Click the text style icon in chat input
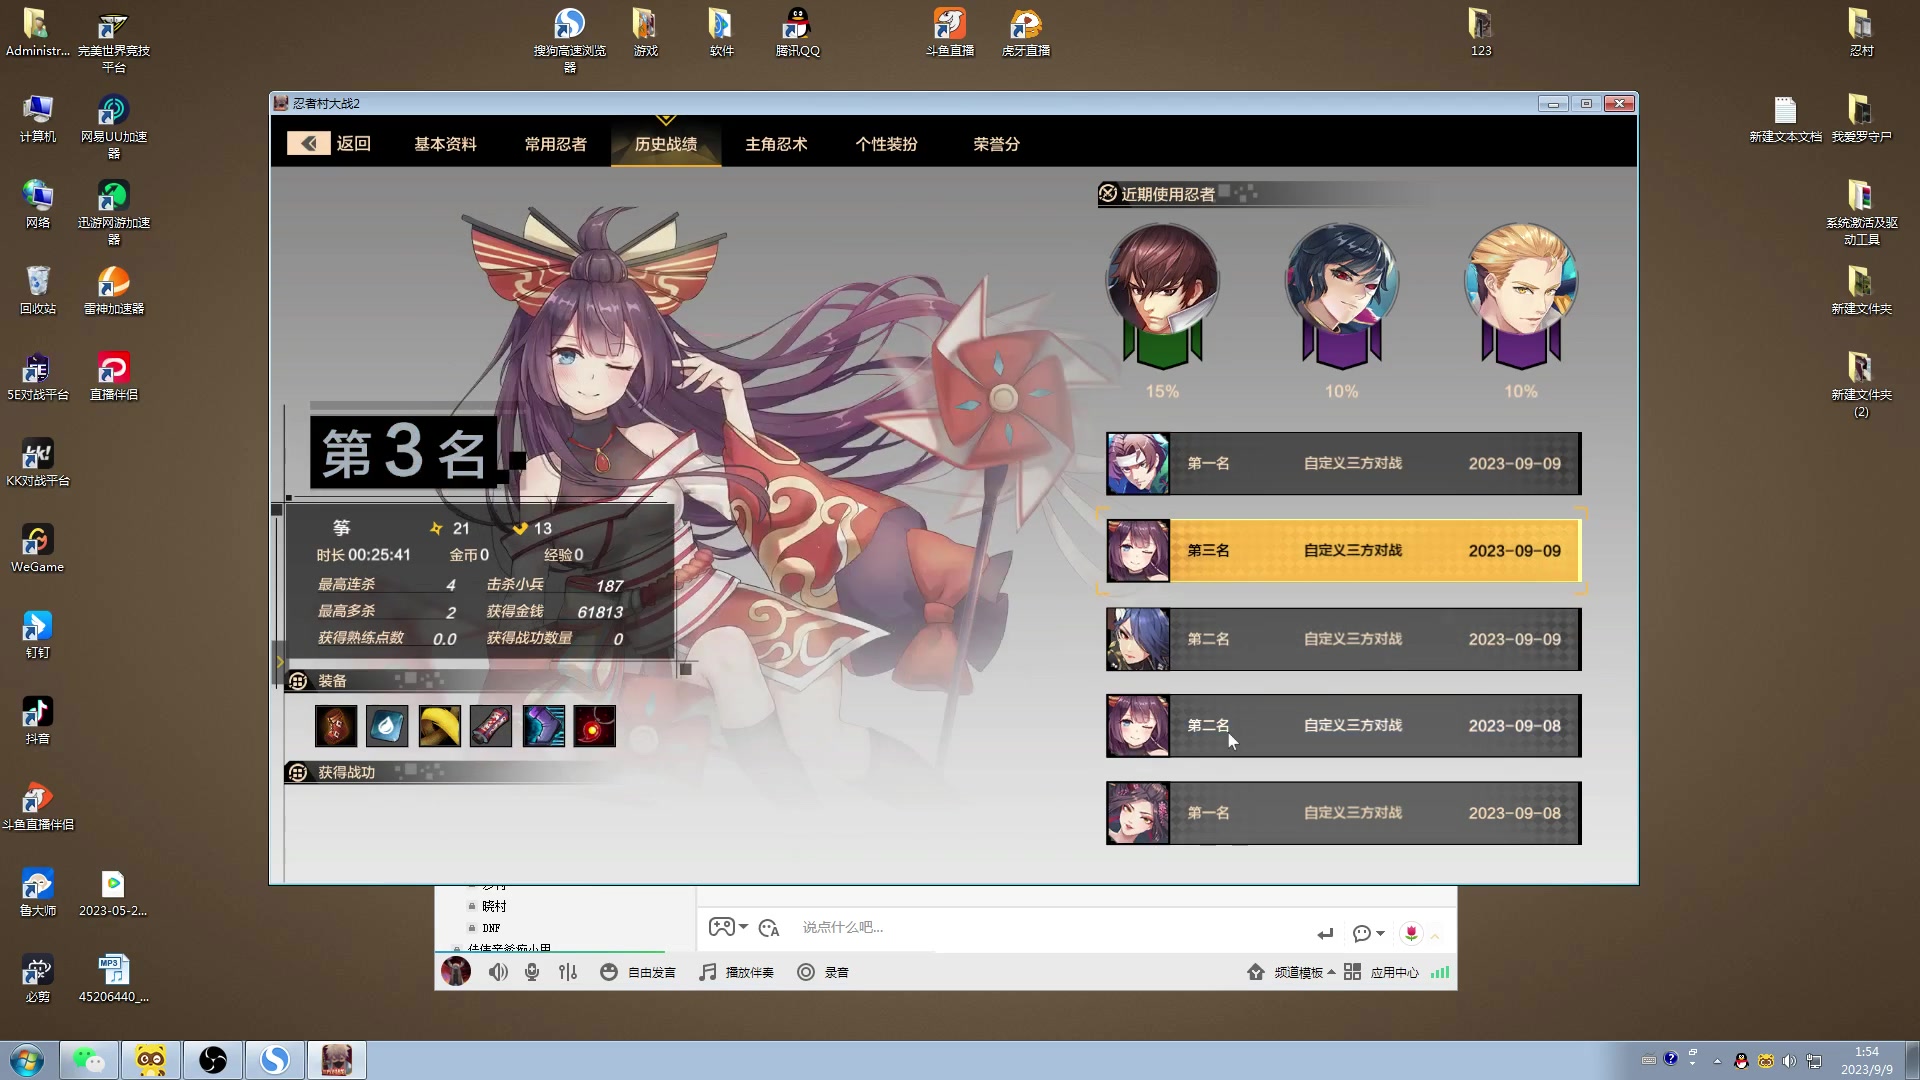Screen dimensions: 1920x1080 tap(768, 928)
